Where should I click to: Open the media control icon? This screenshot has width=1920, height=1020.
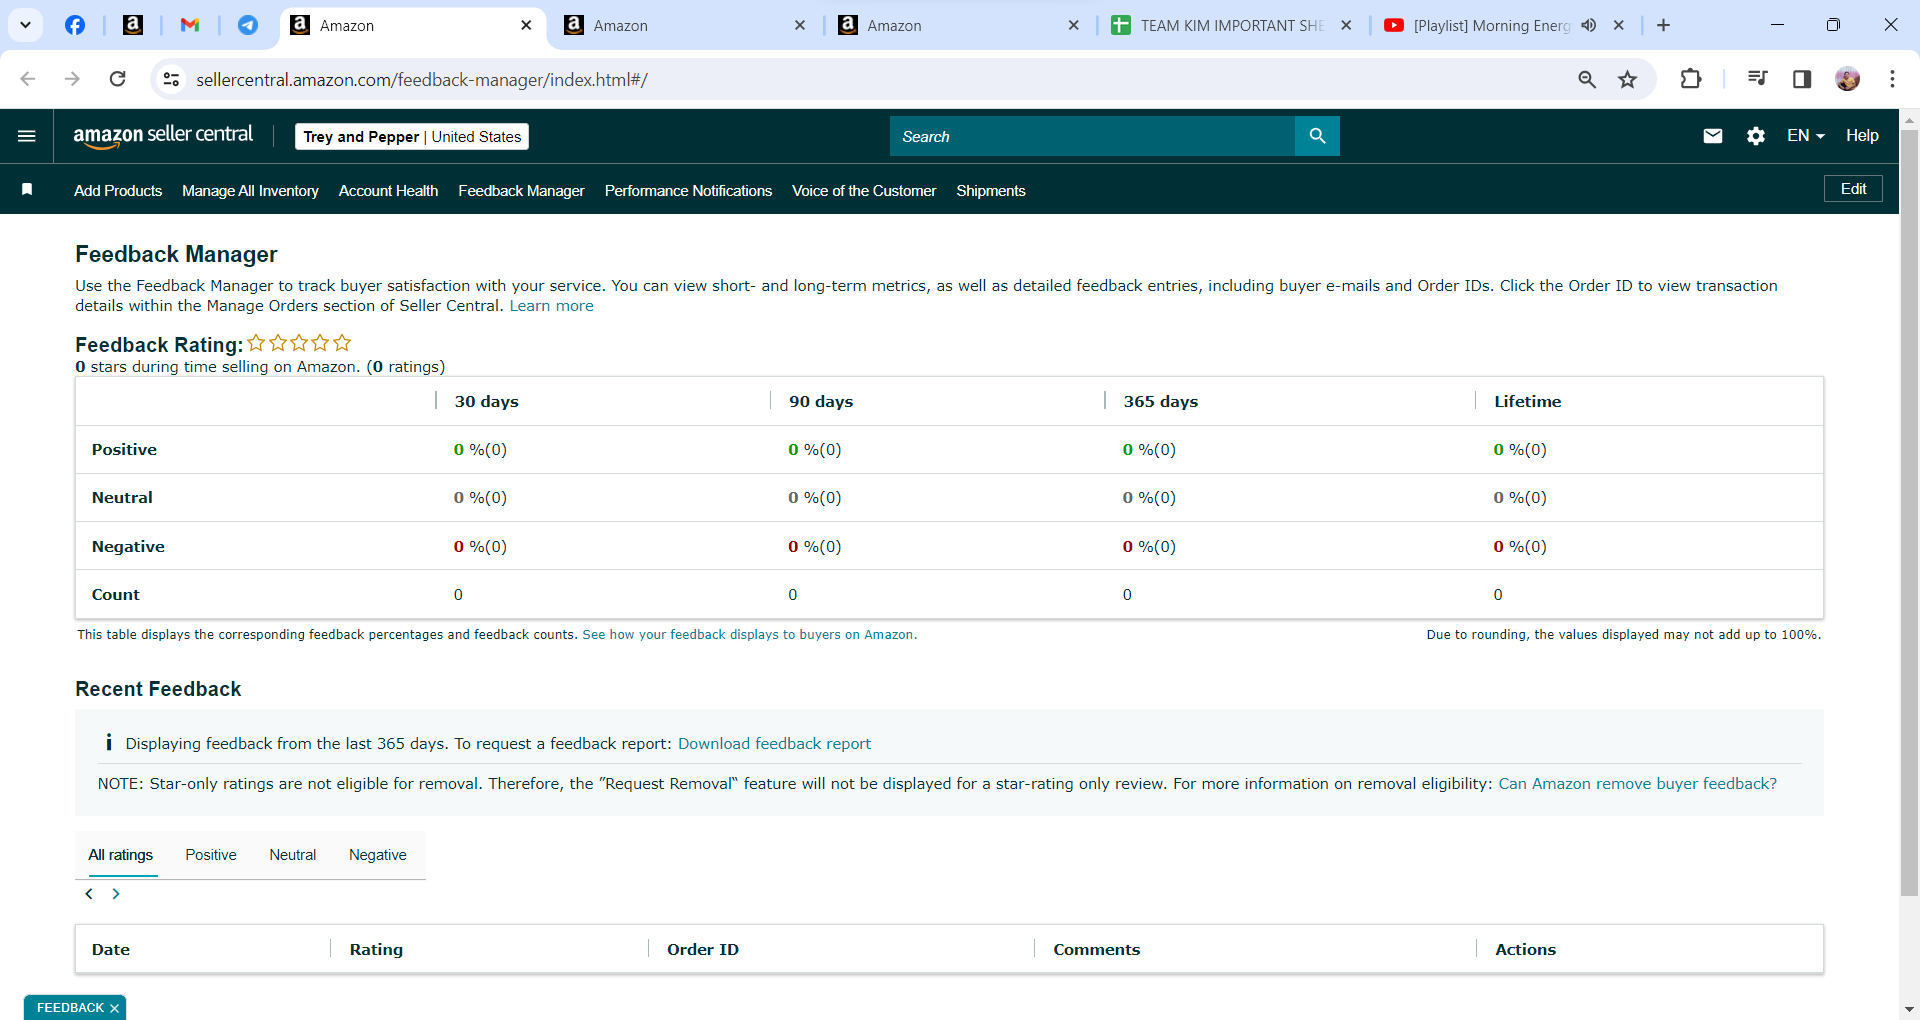tap(1757, 79)
